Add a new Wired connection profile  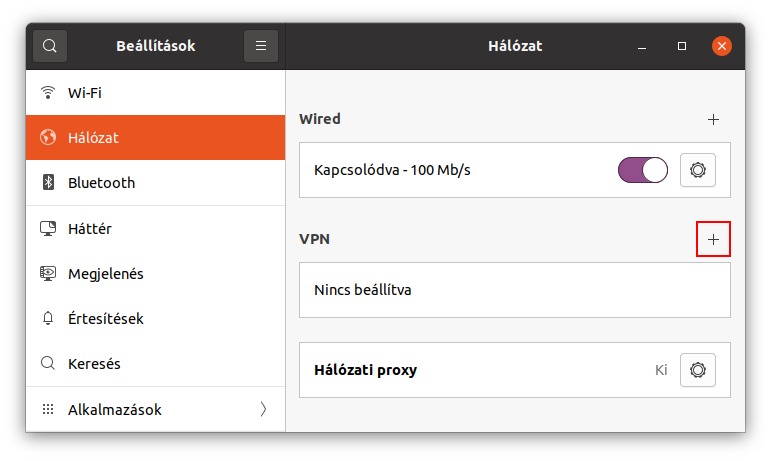click(713, 119)
